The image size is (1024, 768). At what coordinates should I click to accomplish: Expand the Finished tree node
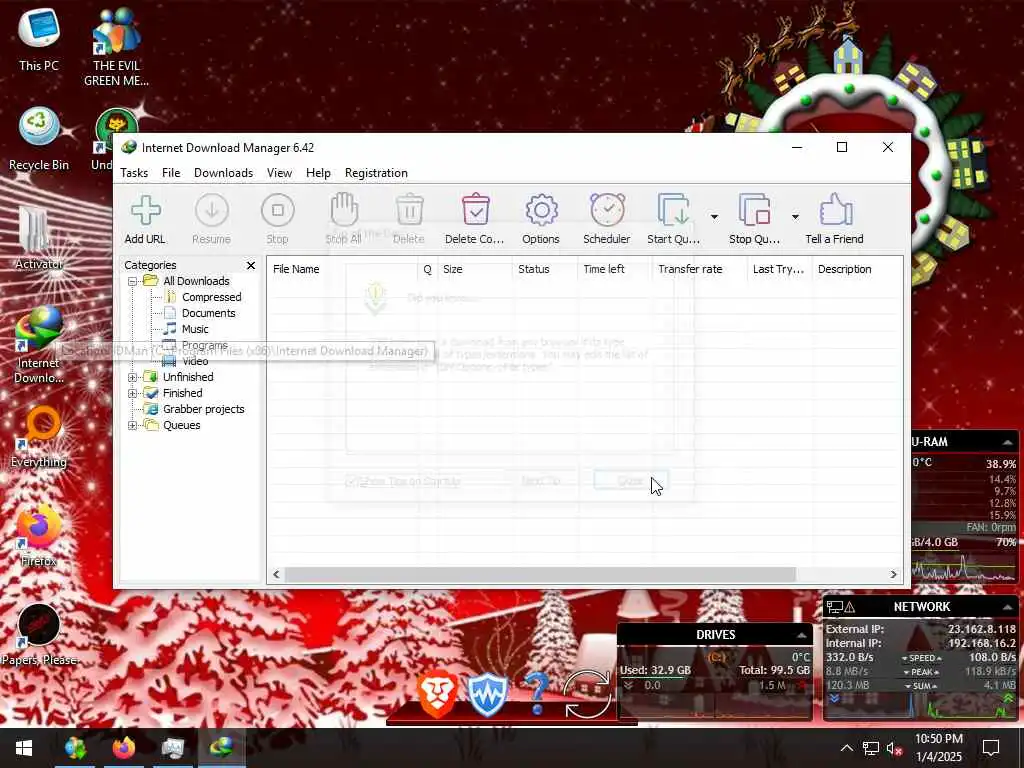[133, 393]
